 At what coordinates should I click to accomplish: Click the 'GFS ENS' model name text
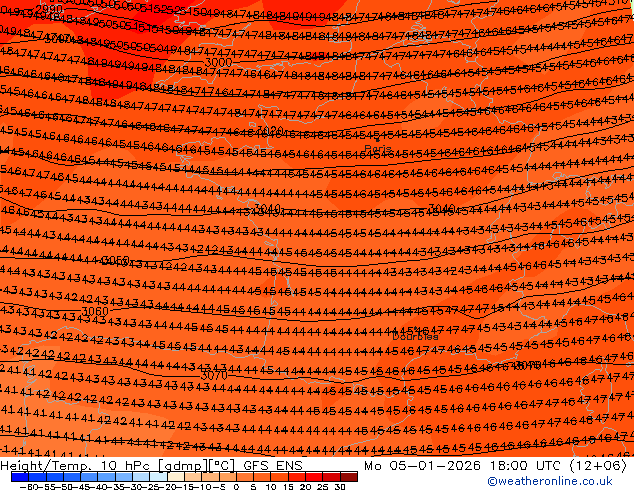coord(273,466)
